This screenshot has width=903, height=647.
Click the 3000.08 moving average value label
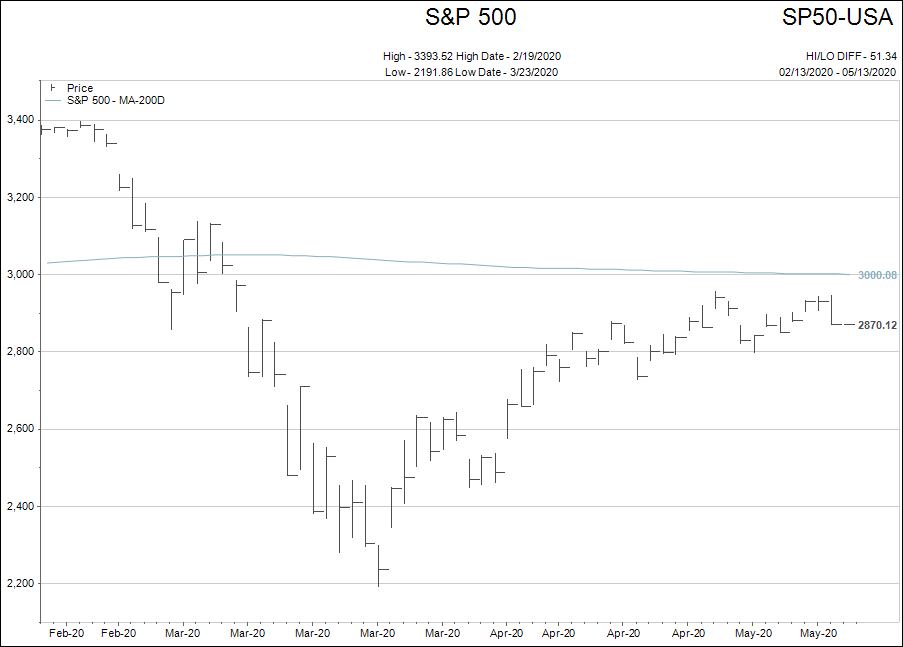(x=877, y=275)
